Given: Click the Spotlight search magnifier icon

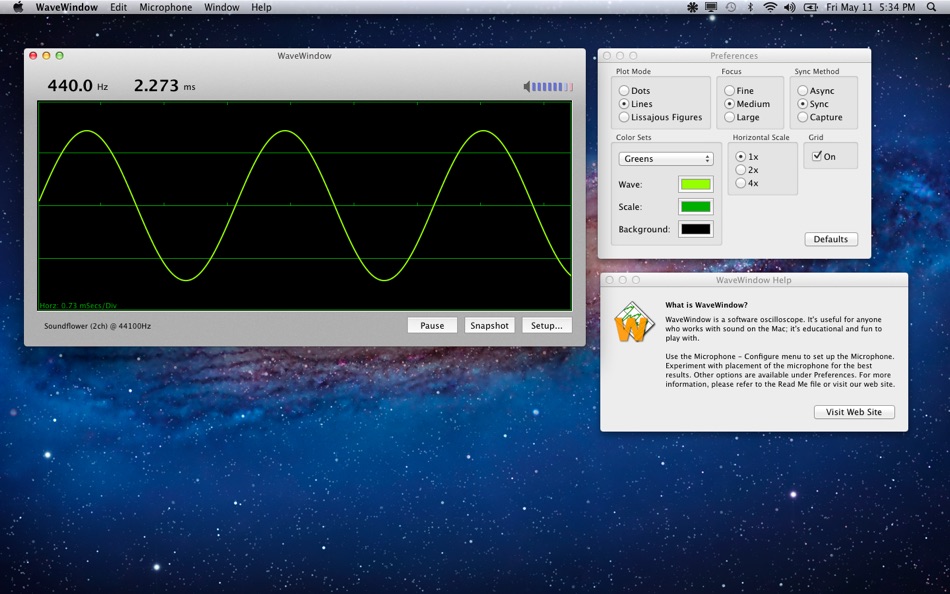Looking at the screenshot, I should click(931, 7).
